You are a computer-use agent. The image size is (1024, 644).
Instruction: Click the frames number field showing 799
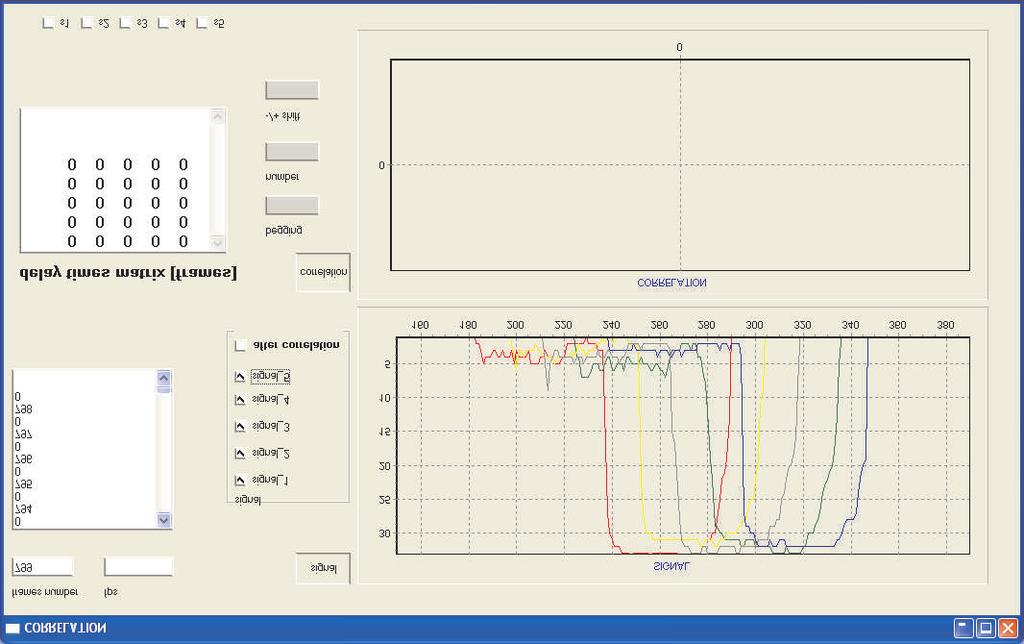pos(42,567)
